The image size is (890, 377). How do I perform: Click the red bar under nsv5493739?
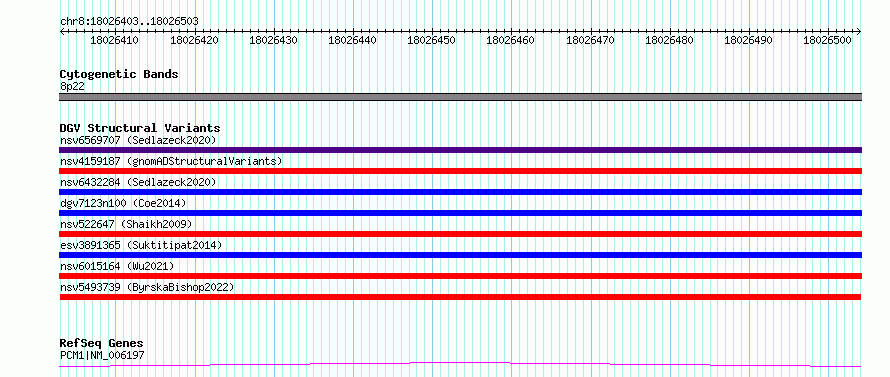[x=460, y=297]
